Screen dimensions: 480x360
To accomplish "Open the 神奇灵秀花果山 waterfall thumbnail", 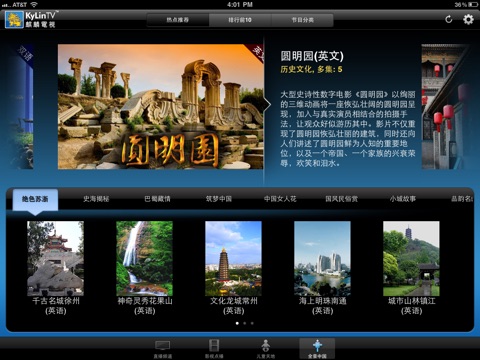I will 144,258.
